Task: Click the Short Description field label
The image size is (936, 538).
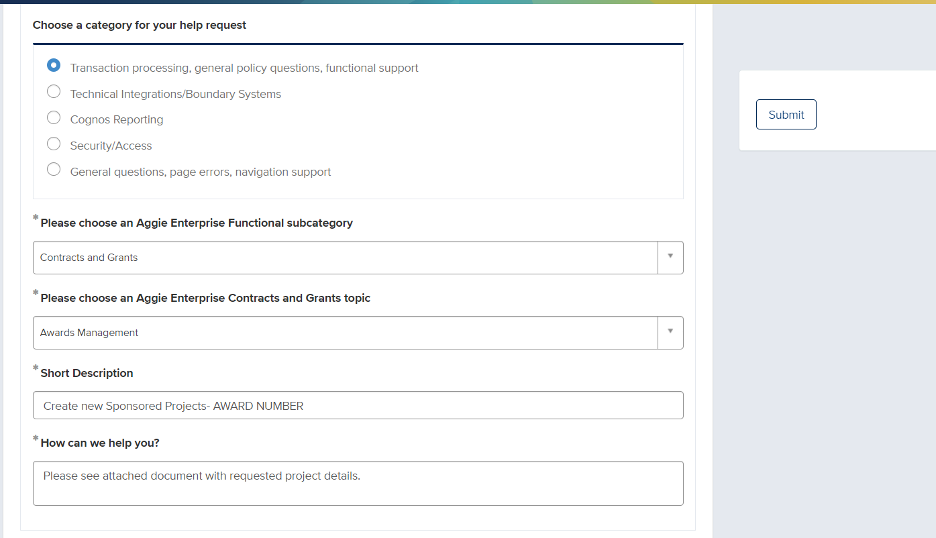Action: [x=87, y=373]
